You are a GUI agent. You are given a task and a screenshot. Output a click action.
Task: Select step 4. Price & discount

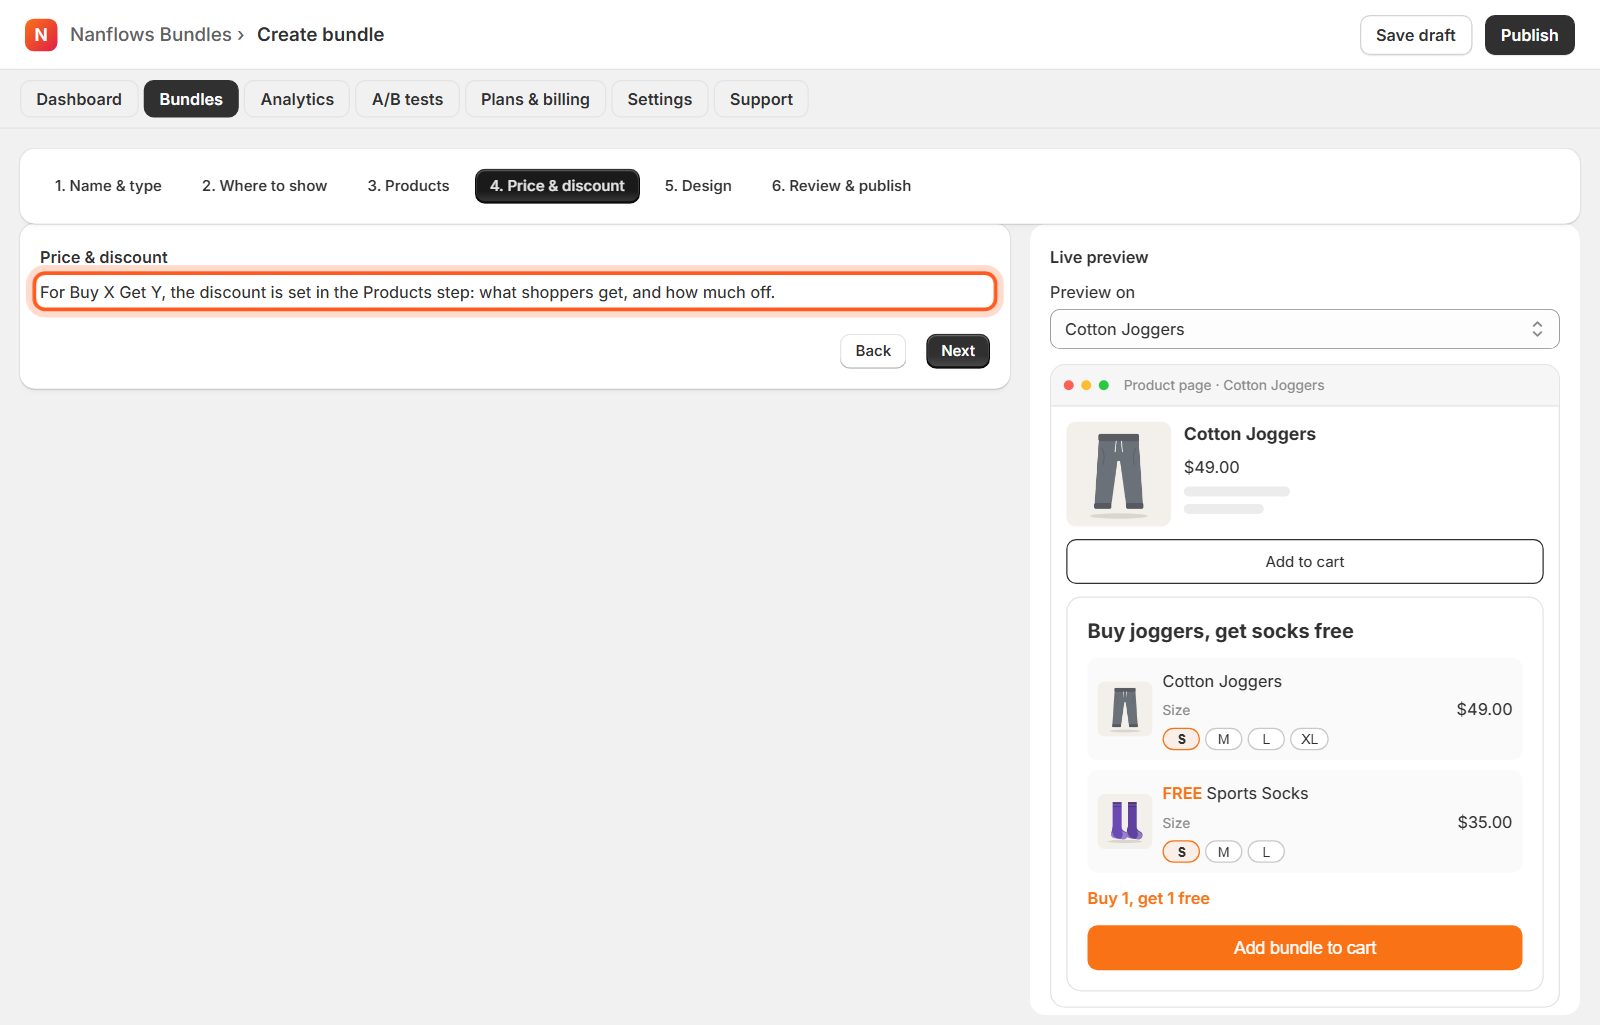(557, 186)
